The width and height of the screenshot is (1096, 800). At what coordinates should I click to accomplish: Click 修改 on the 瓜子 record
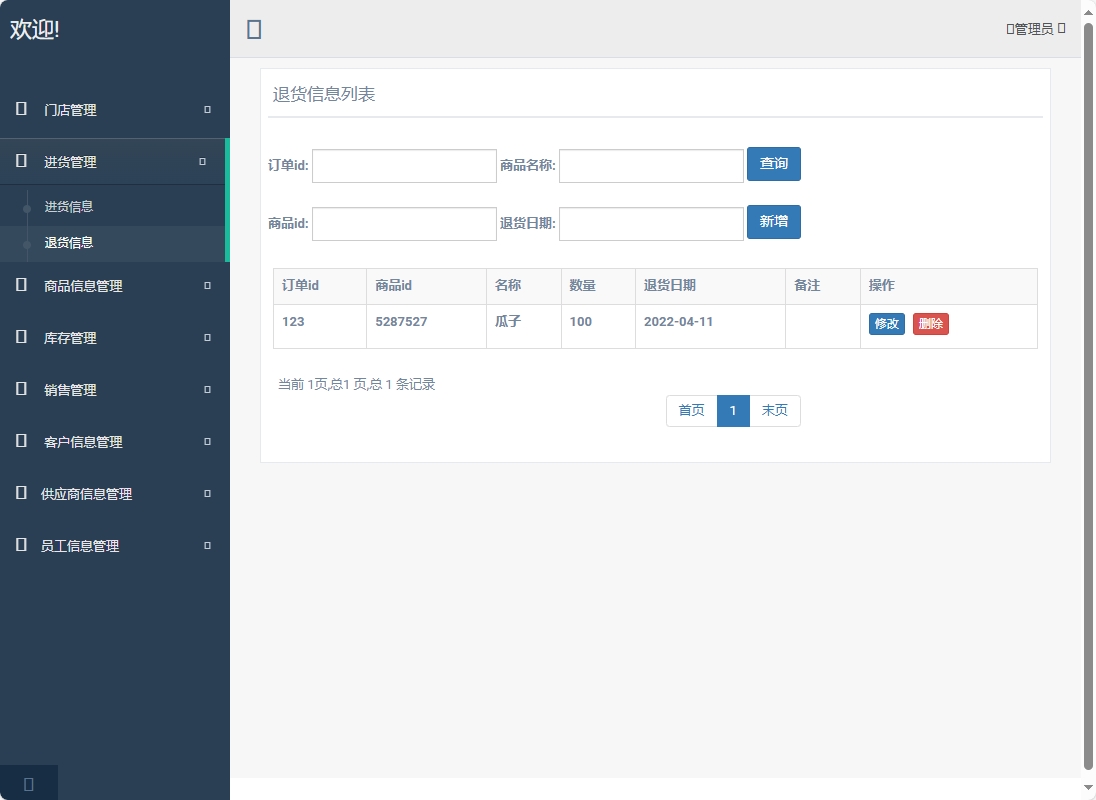887,324
